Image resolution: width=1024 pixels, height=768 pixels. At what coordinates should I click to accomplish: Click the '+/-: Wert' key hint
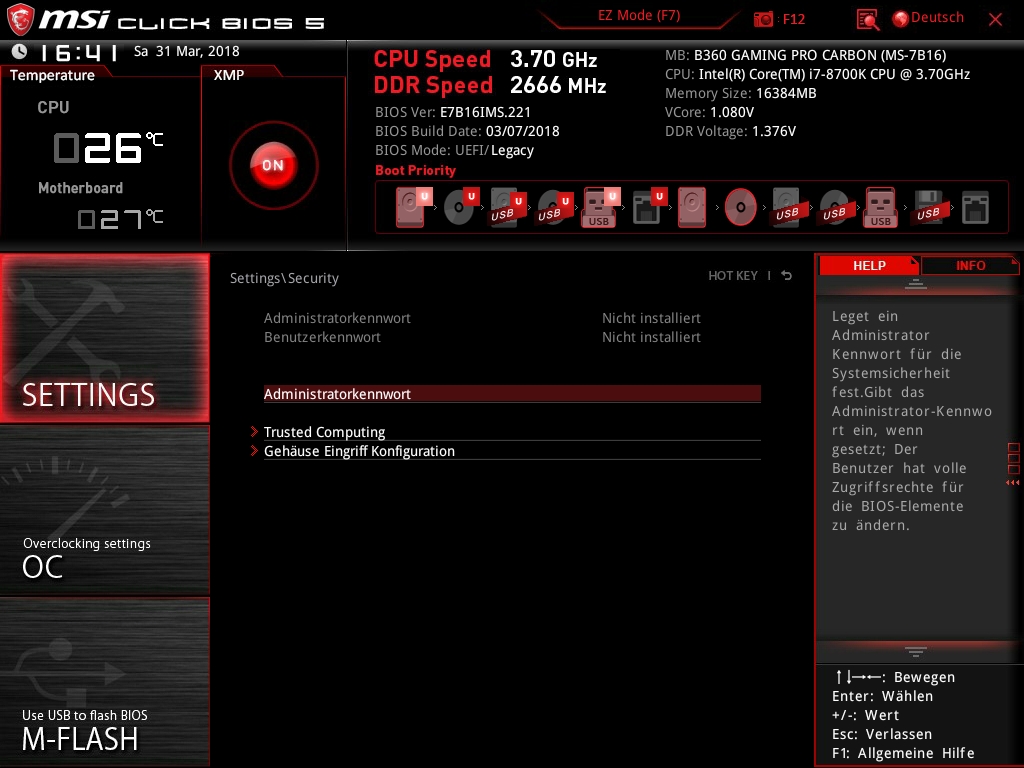pyautogui.click(x=865, y=715)
